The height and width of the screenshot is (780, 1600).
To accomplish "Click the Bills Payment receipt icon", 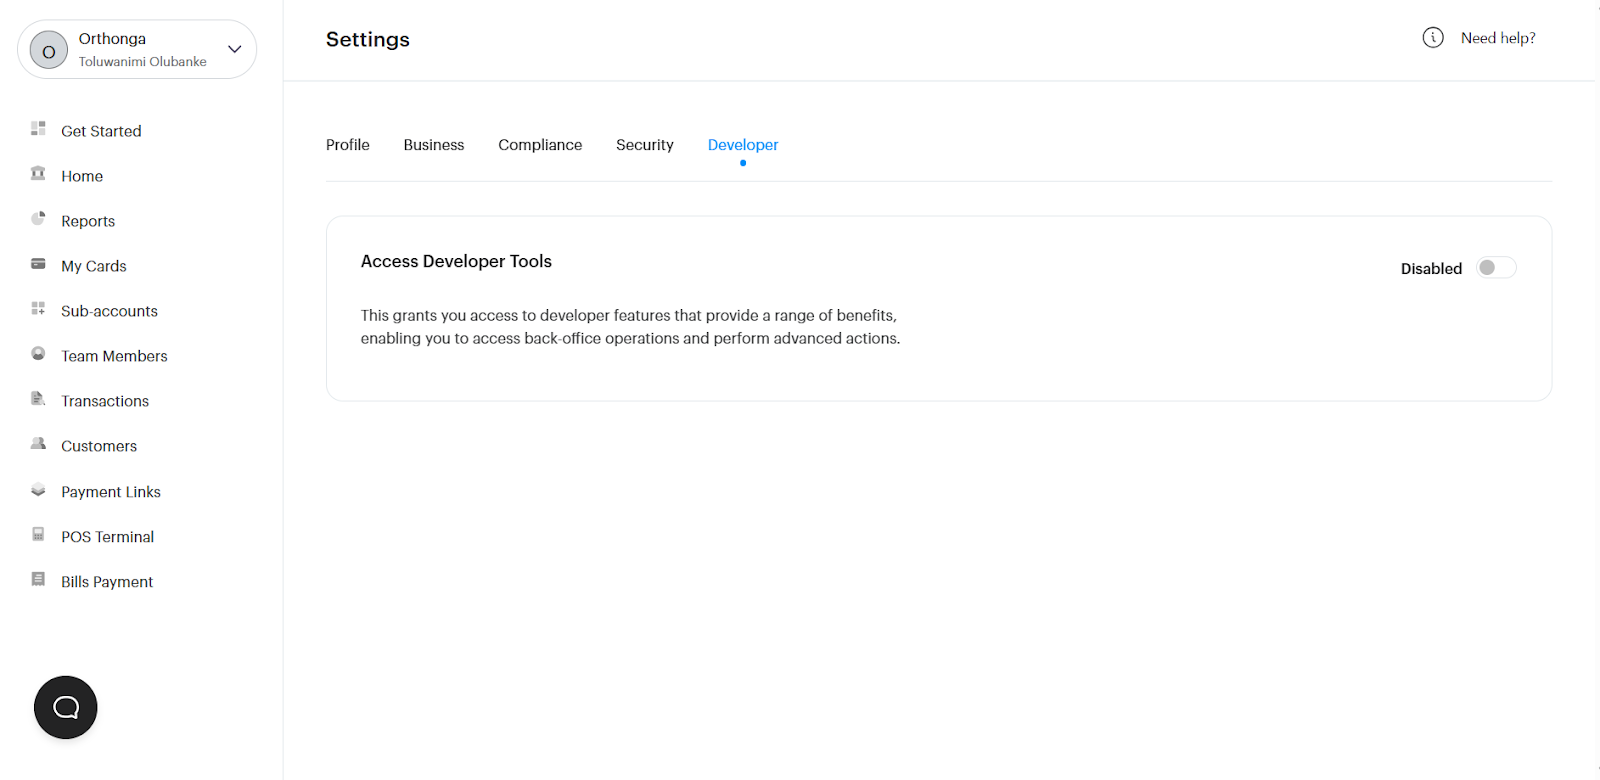I will (38, 580).
